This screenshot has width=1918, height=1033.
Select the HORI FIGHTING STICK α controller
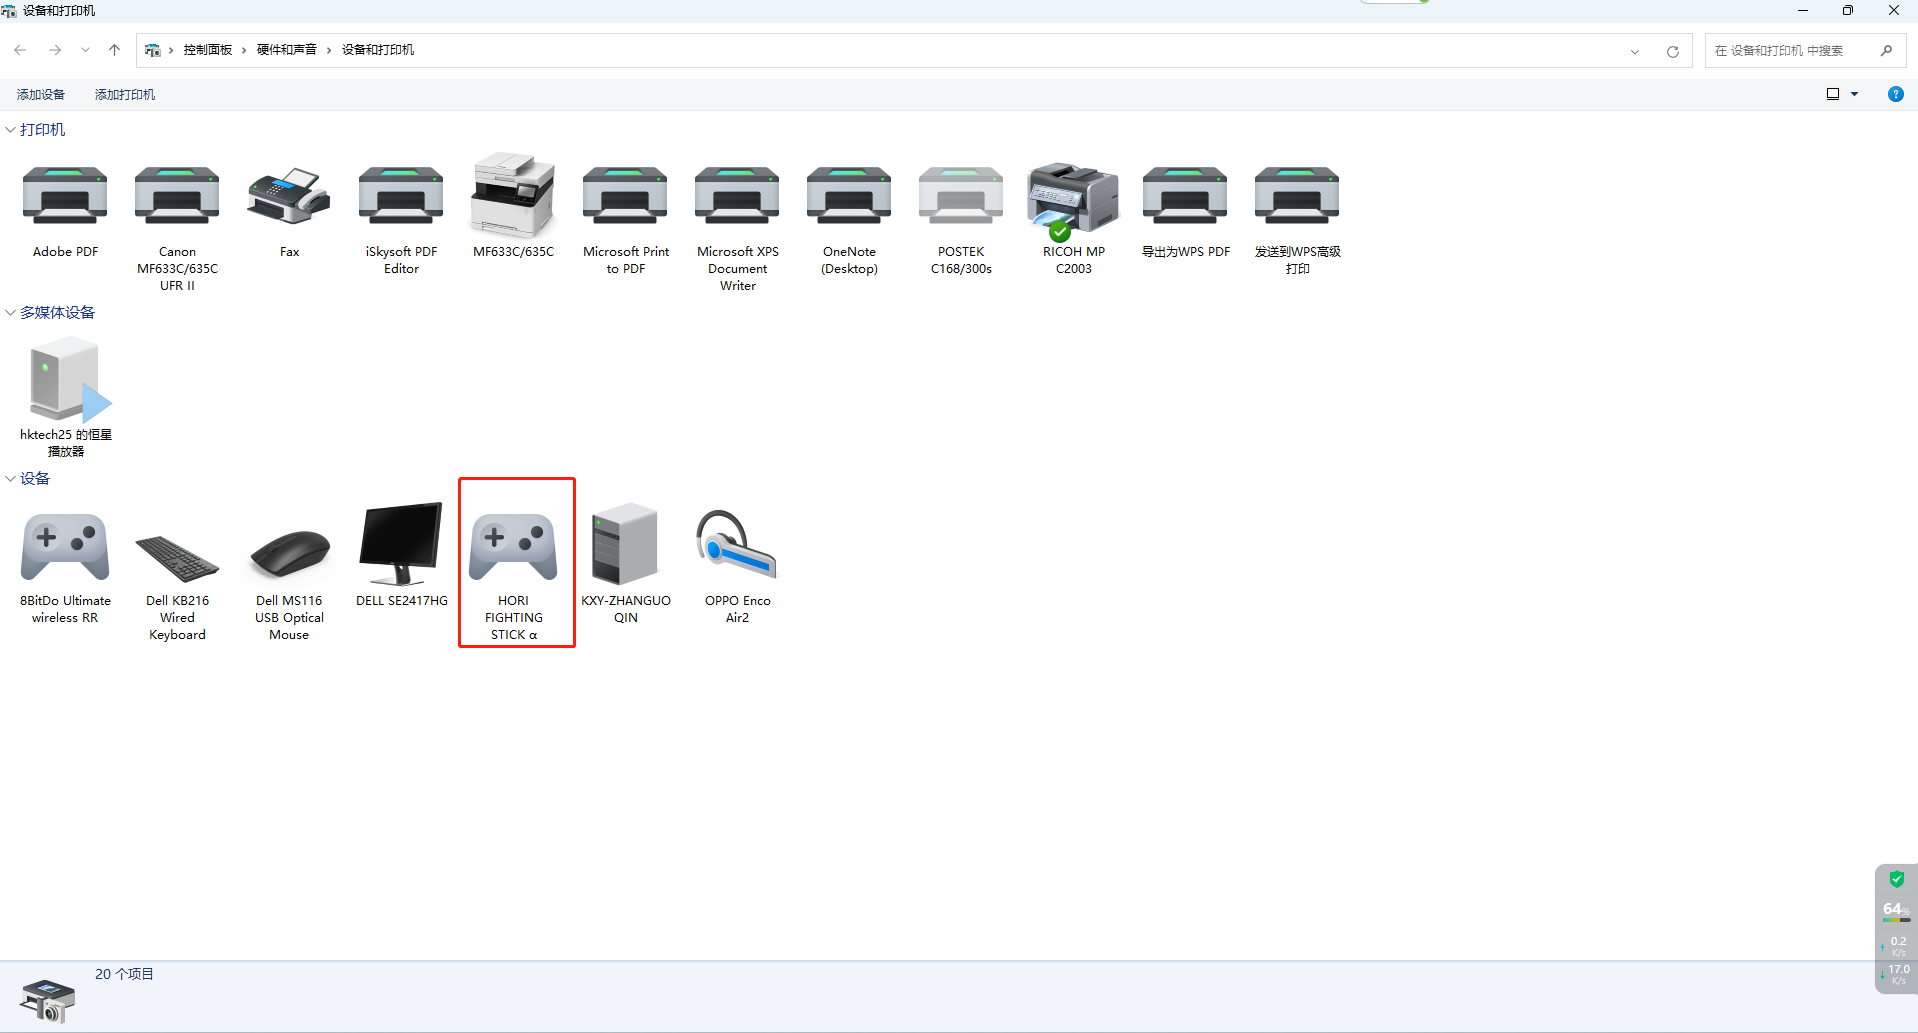pos(513,547)
